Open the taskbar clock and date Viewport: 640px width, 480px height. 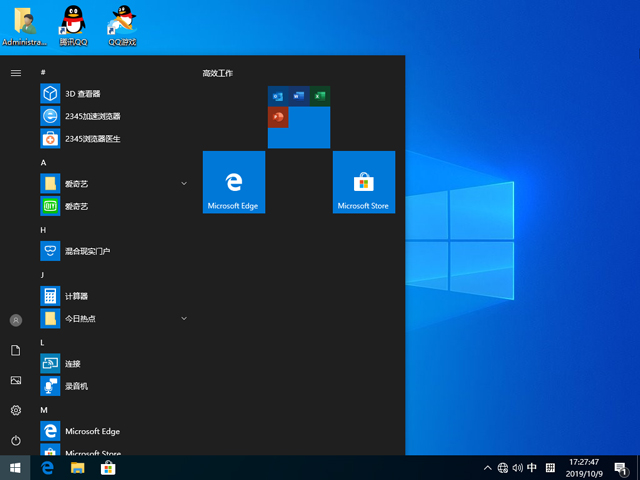[x=584, y=468]
